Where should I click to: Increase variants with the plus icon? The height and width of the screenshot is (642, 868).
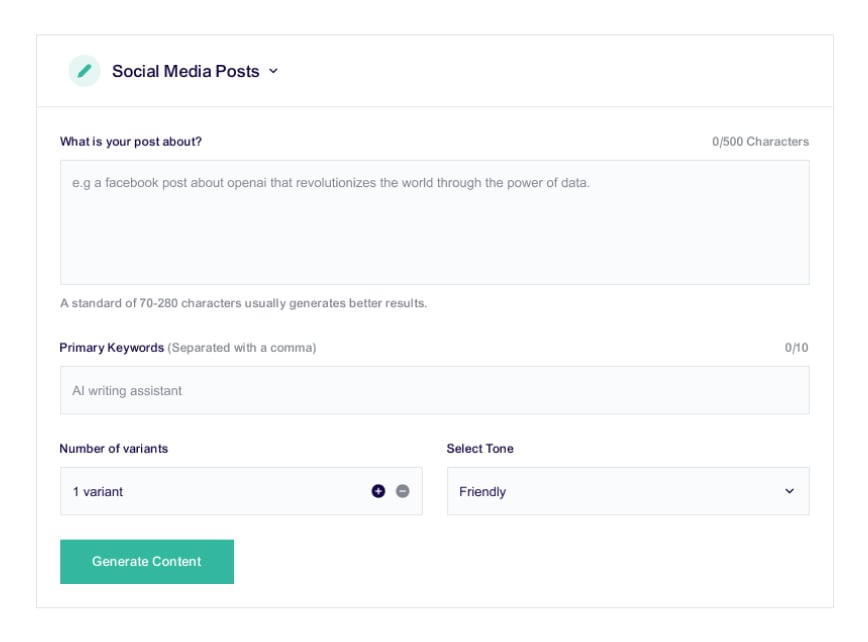(378, 491)
